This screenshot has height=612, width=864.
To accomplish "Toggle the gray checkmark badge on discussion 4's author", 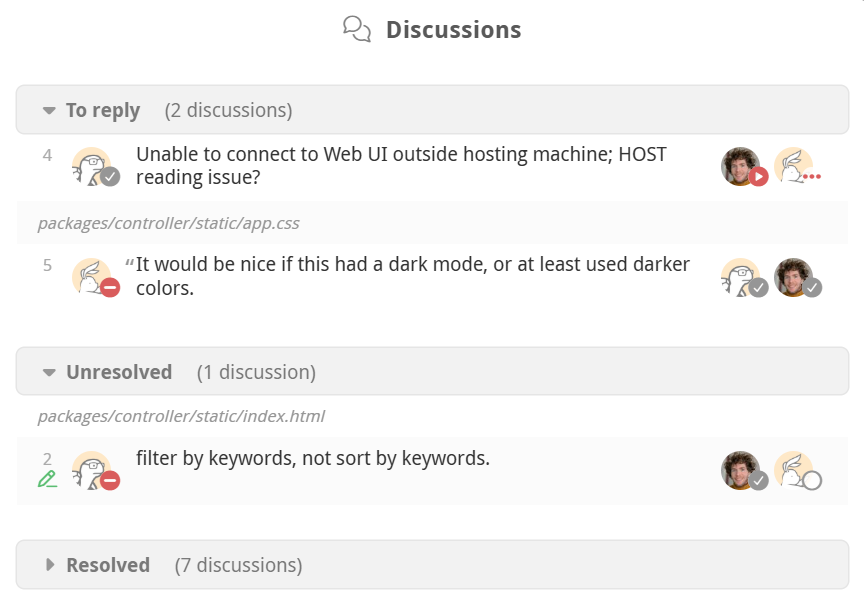I will [110, 177].
